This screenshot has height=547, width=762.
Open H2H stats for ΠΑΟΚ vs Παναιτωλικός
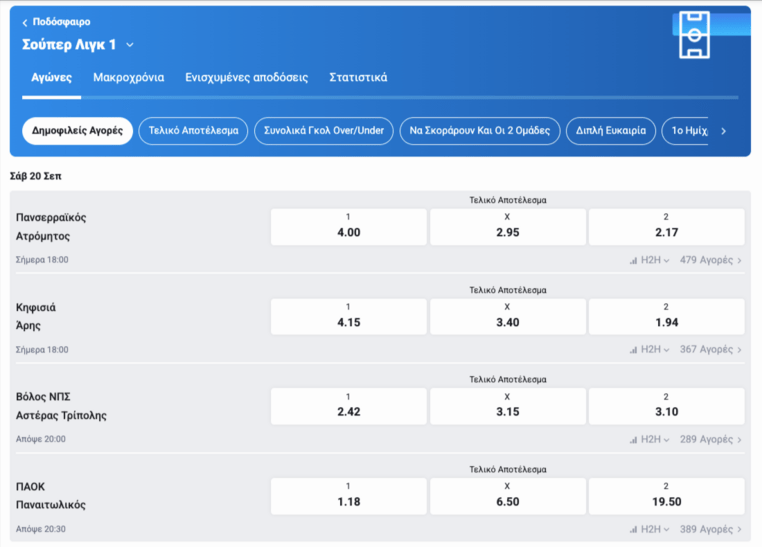[649, 529]
